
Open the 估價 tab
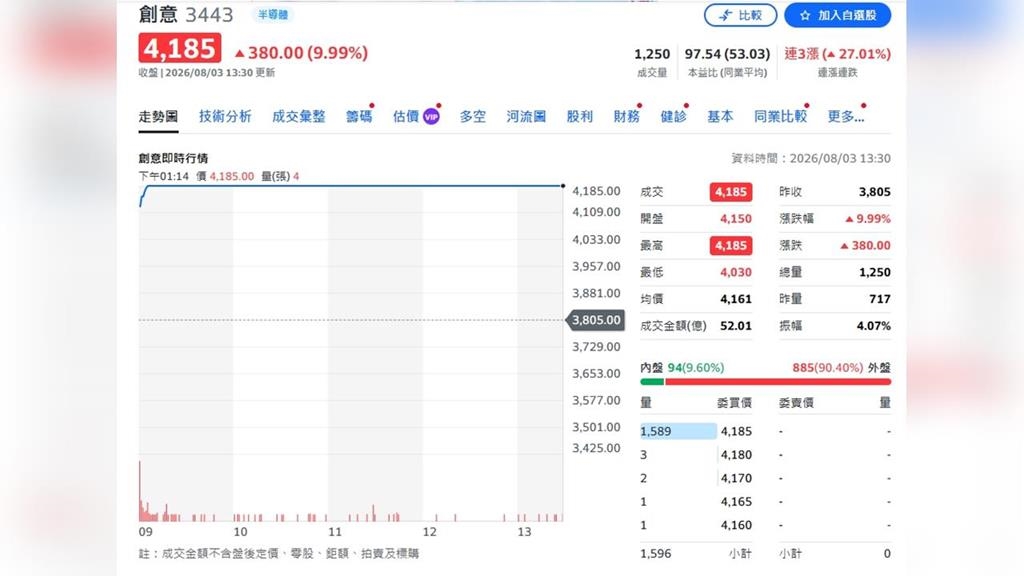click(406, 116)
